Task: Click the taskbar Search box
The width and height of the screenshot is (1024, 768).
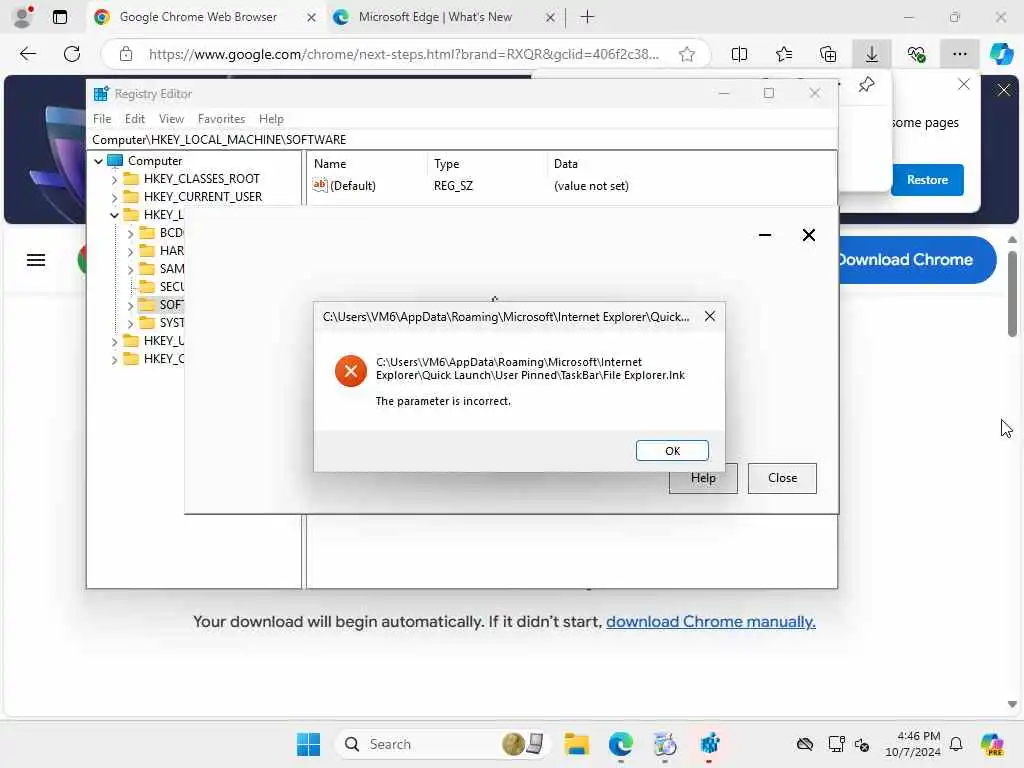Action: pyautogui.click(x=442, y=744)
